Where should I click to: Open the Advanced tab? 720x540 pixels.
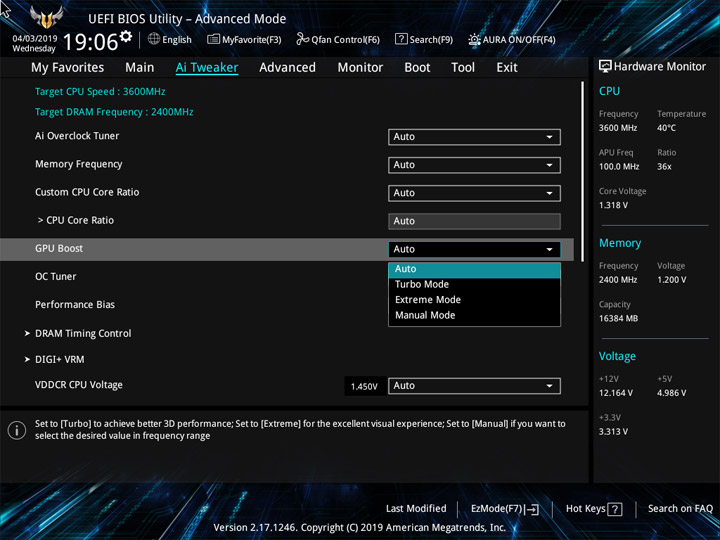(287, 68)
